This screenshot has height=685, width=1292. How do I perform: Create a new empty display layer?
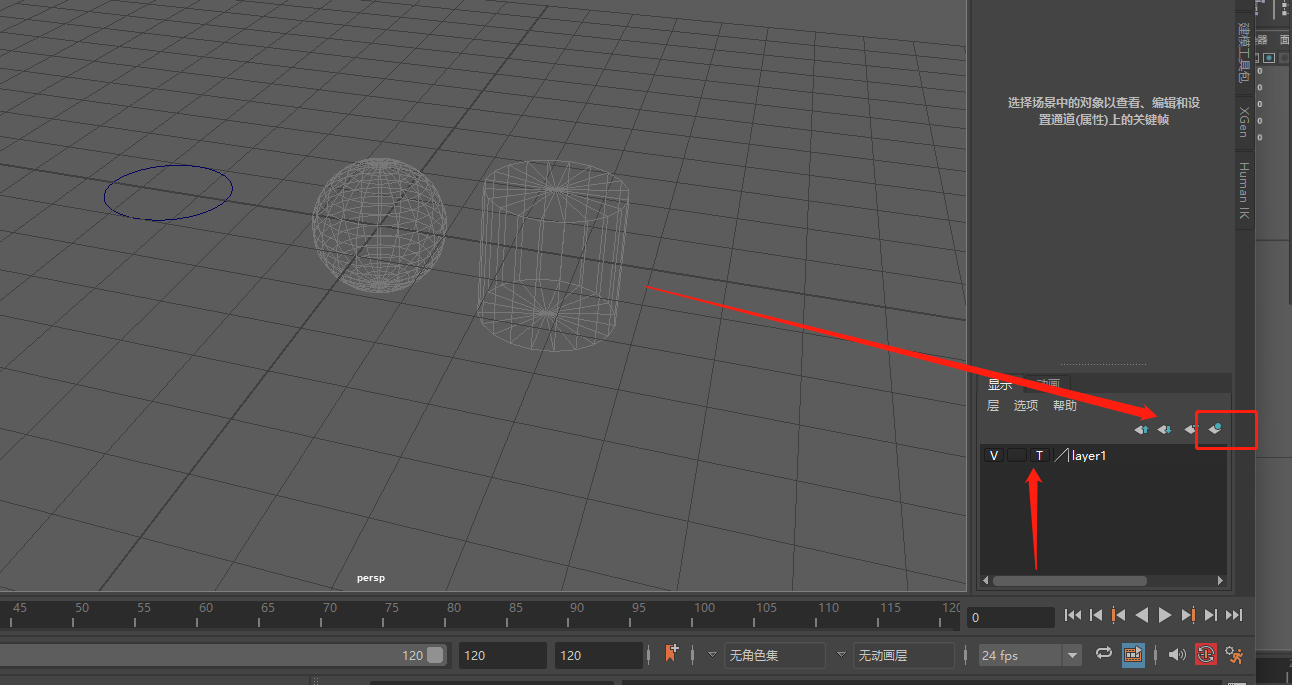pos(1191,429)
